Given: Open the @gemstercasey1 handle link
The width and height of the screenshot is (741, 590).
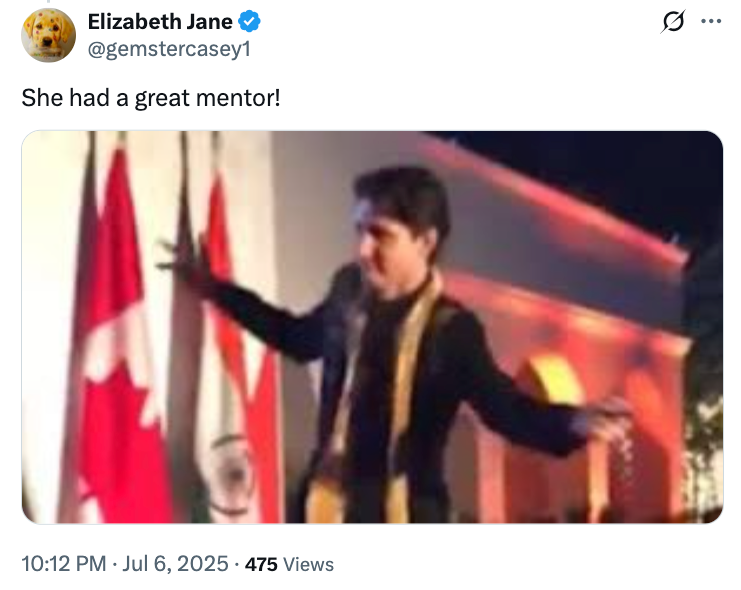Looking at the screenshot, I should pos(169,49).
